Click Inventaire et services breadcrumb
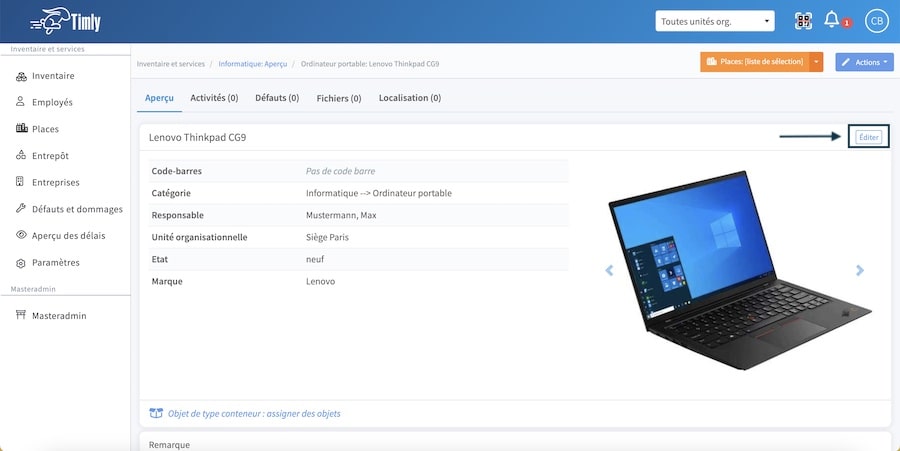 [170, 64]
